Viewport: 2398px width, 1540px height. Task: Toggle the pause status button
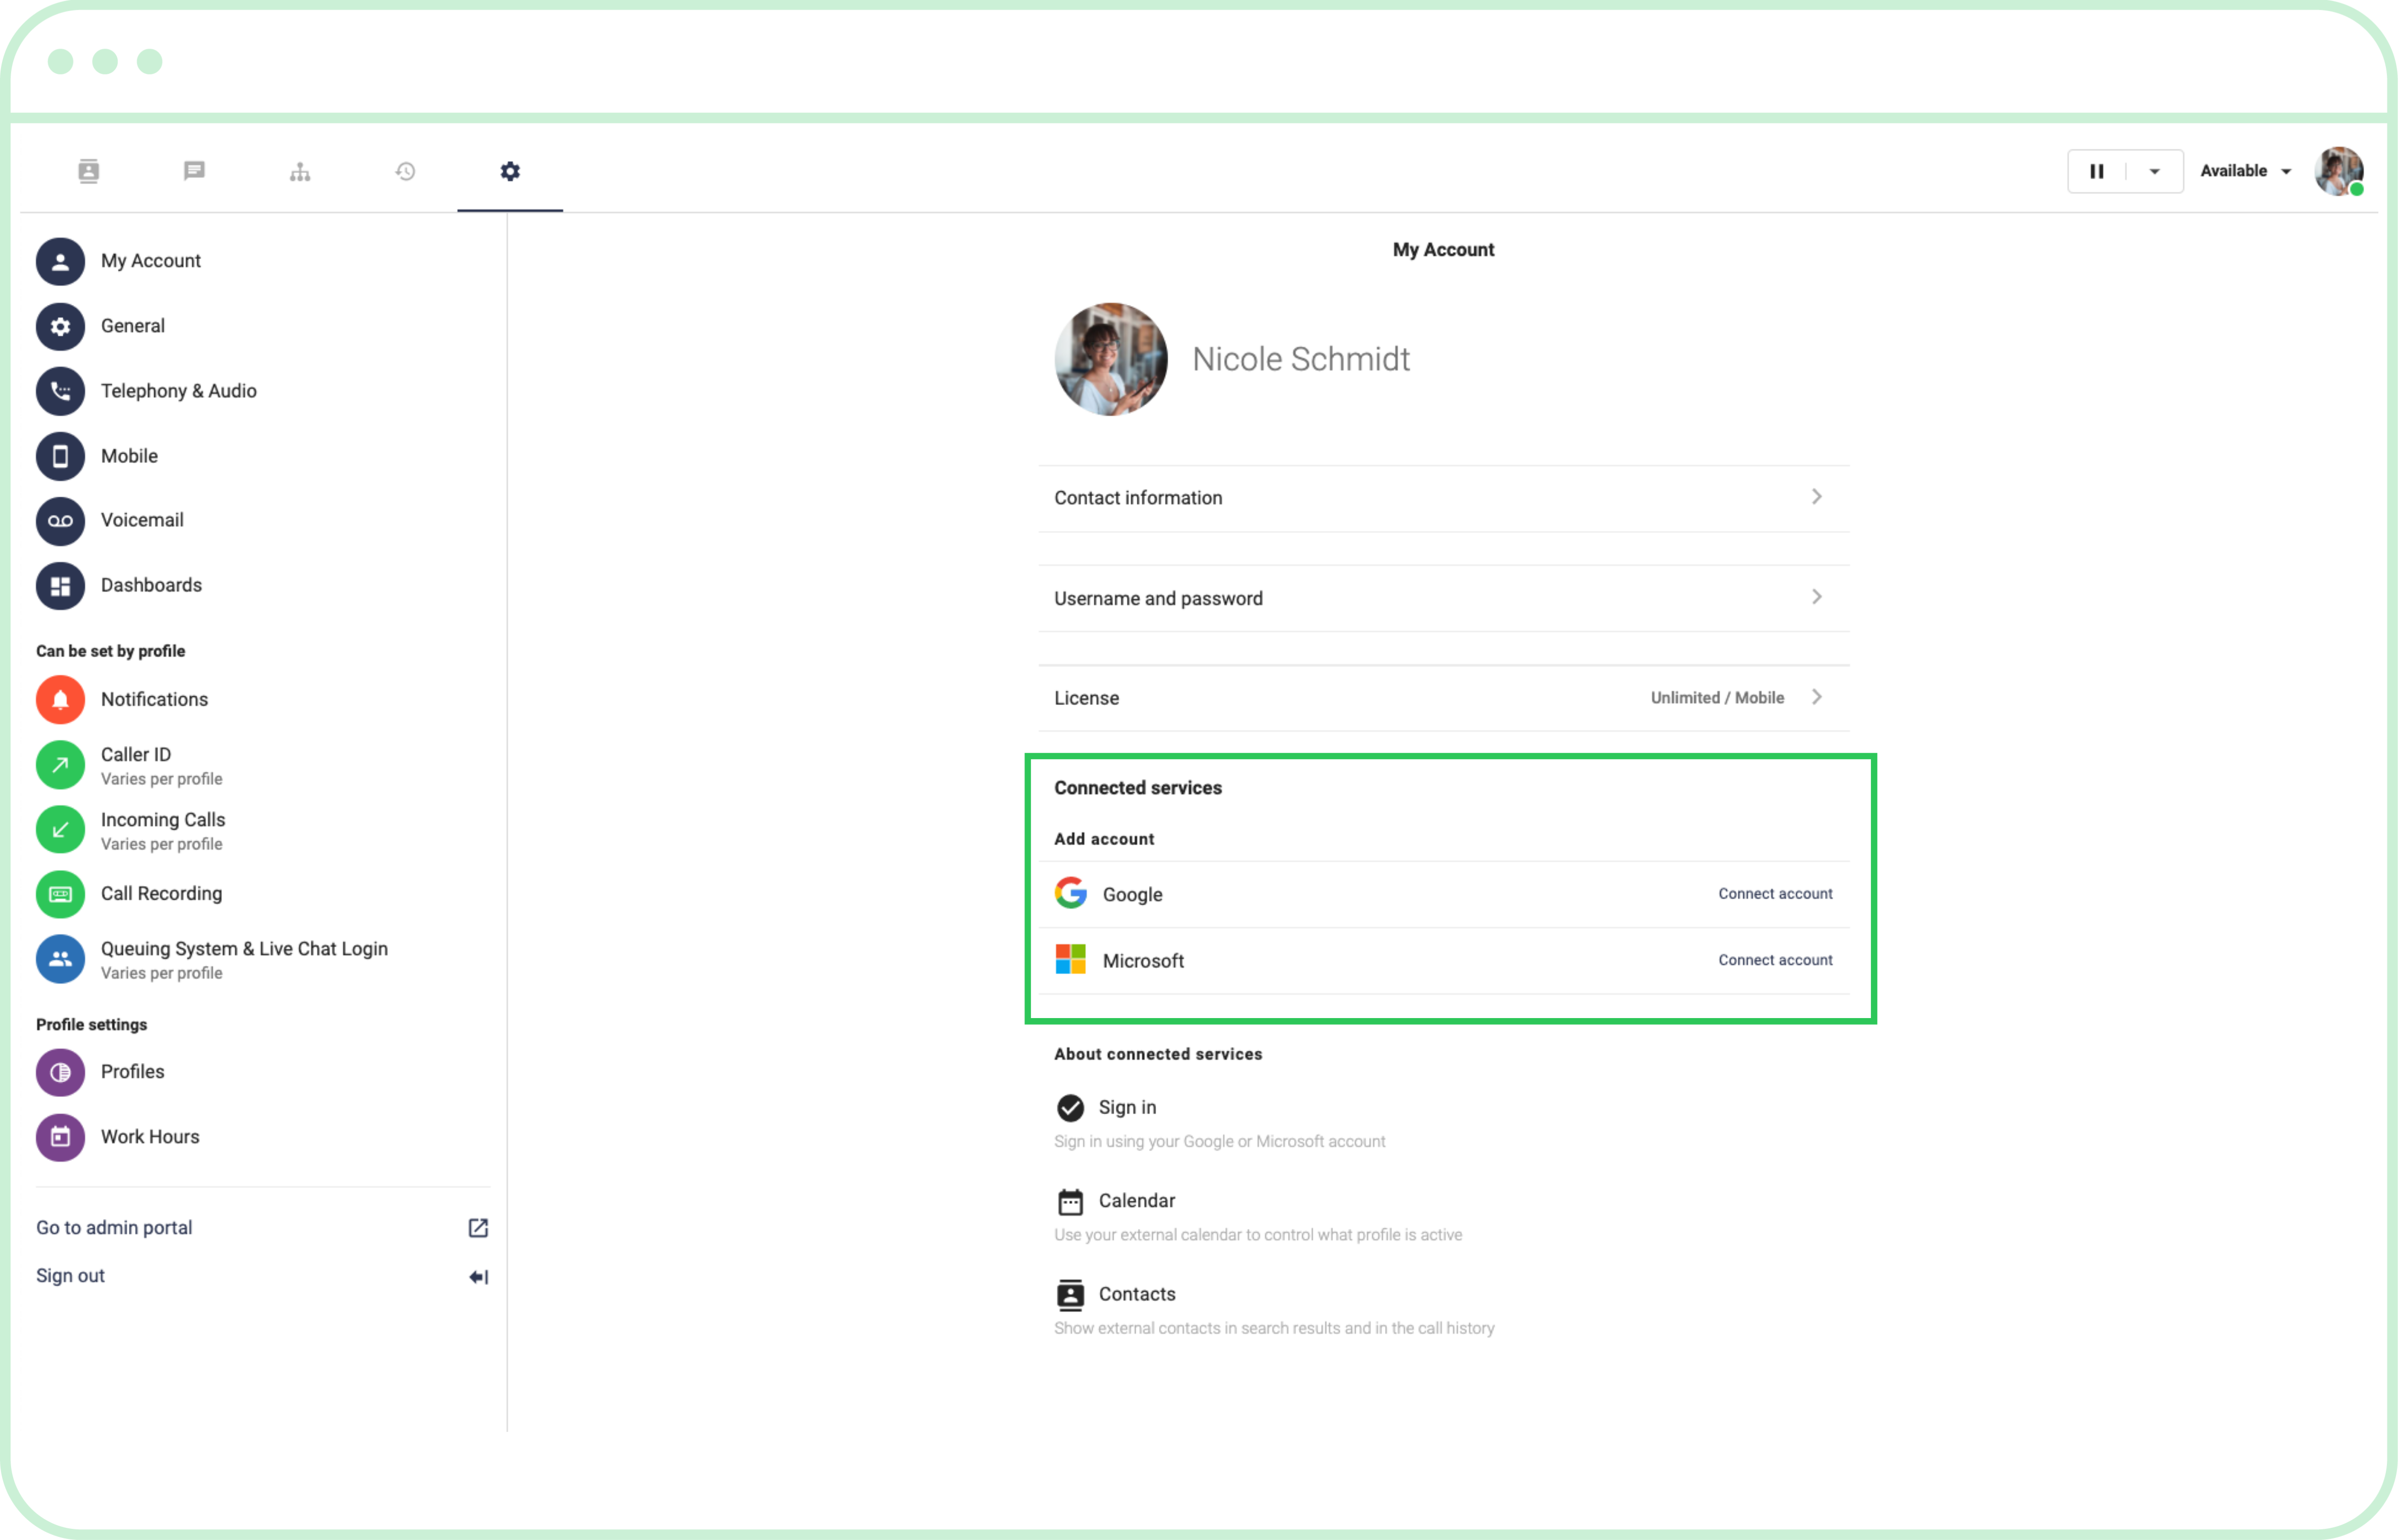click(2097, 171)
